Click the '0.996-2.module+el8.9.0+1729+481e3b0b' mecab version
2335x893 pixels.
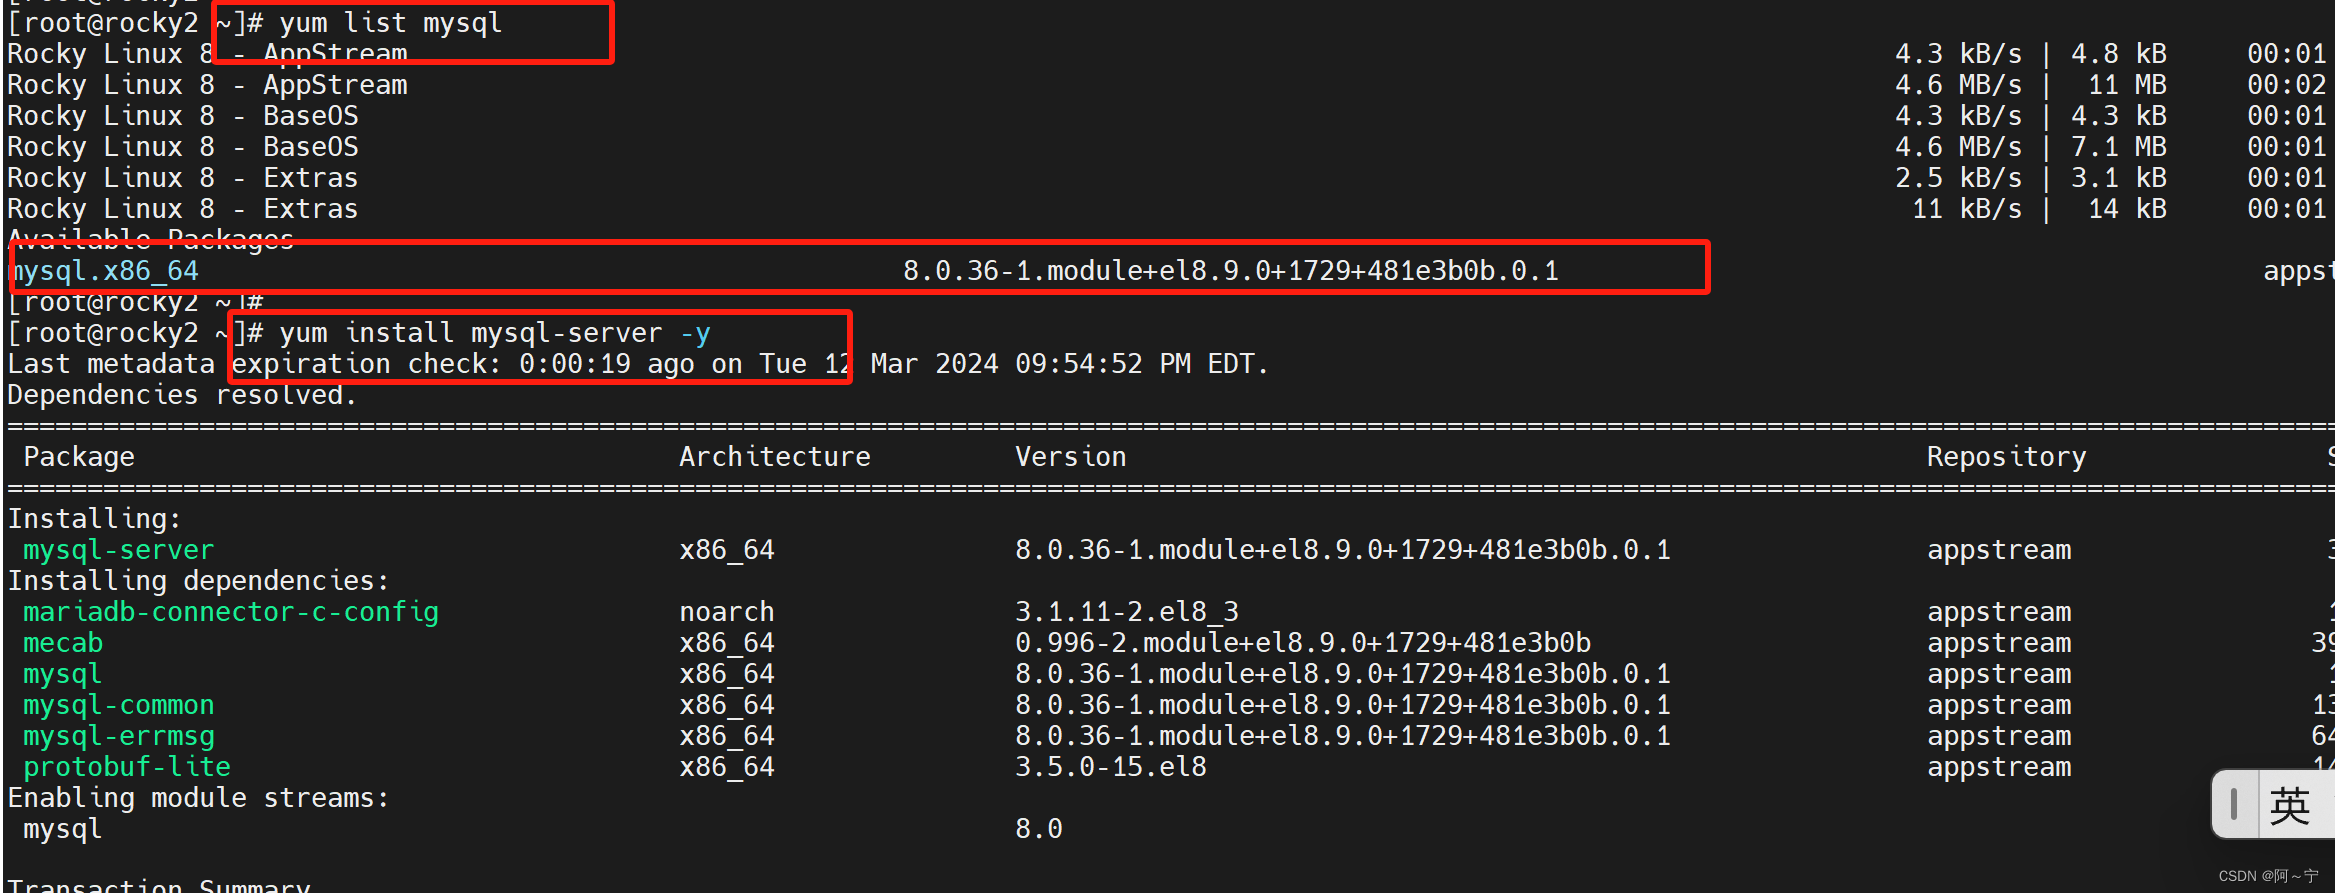1303,643
